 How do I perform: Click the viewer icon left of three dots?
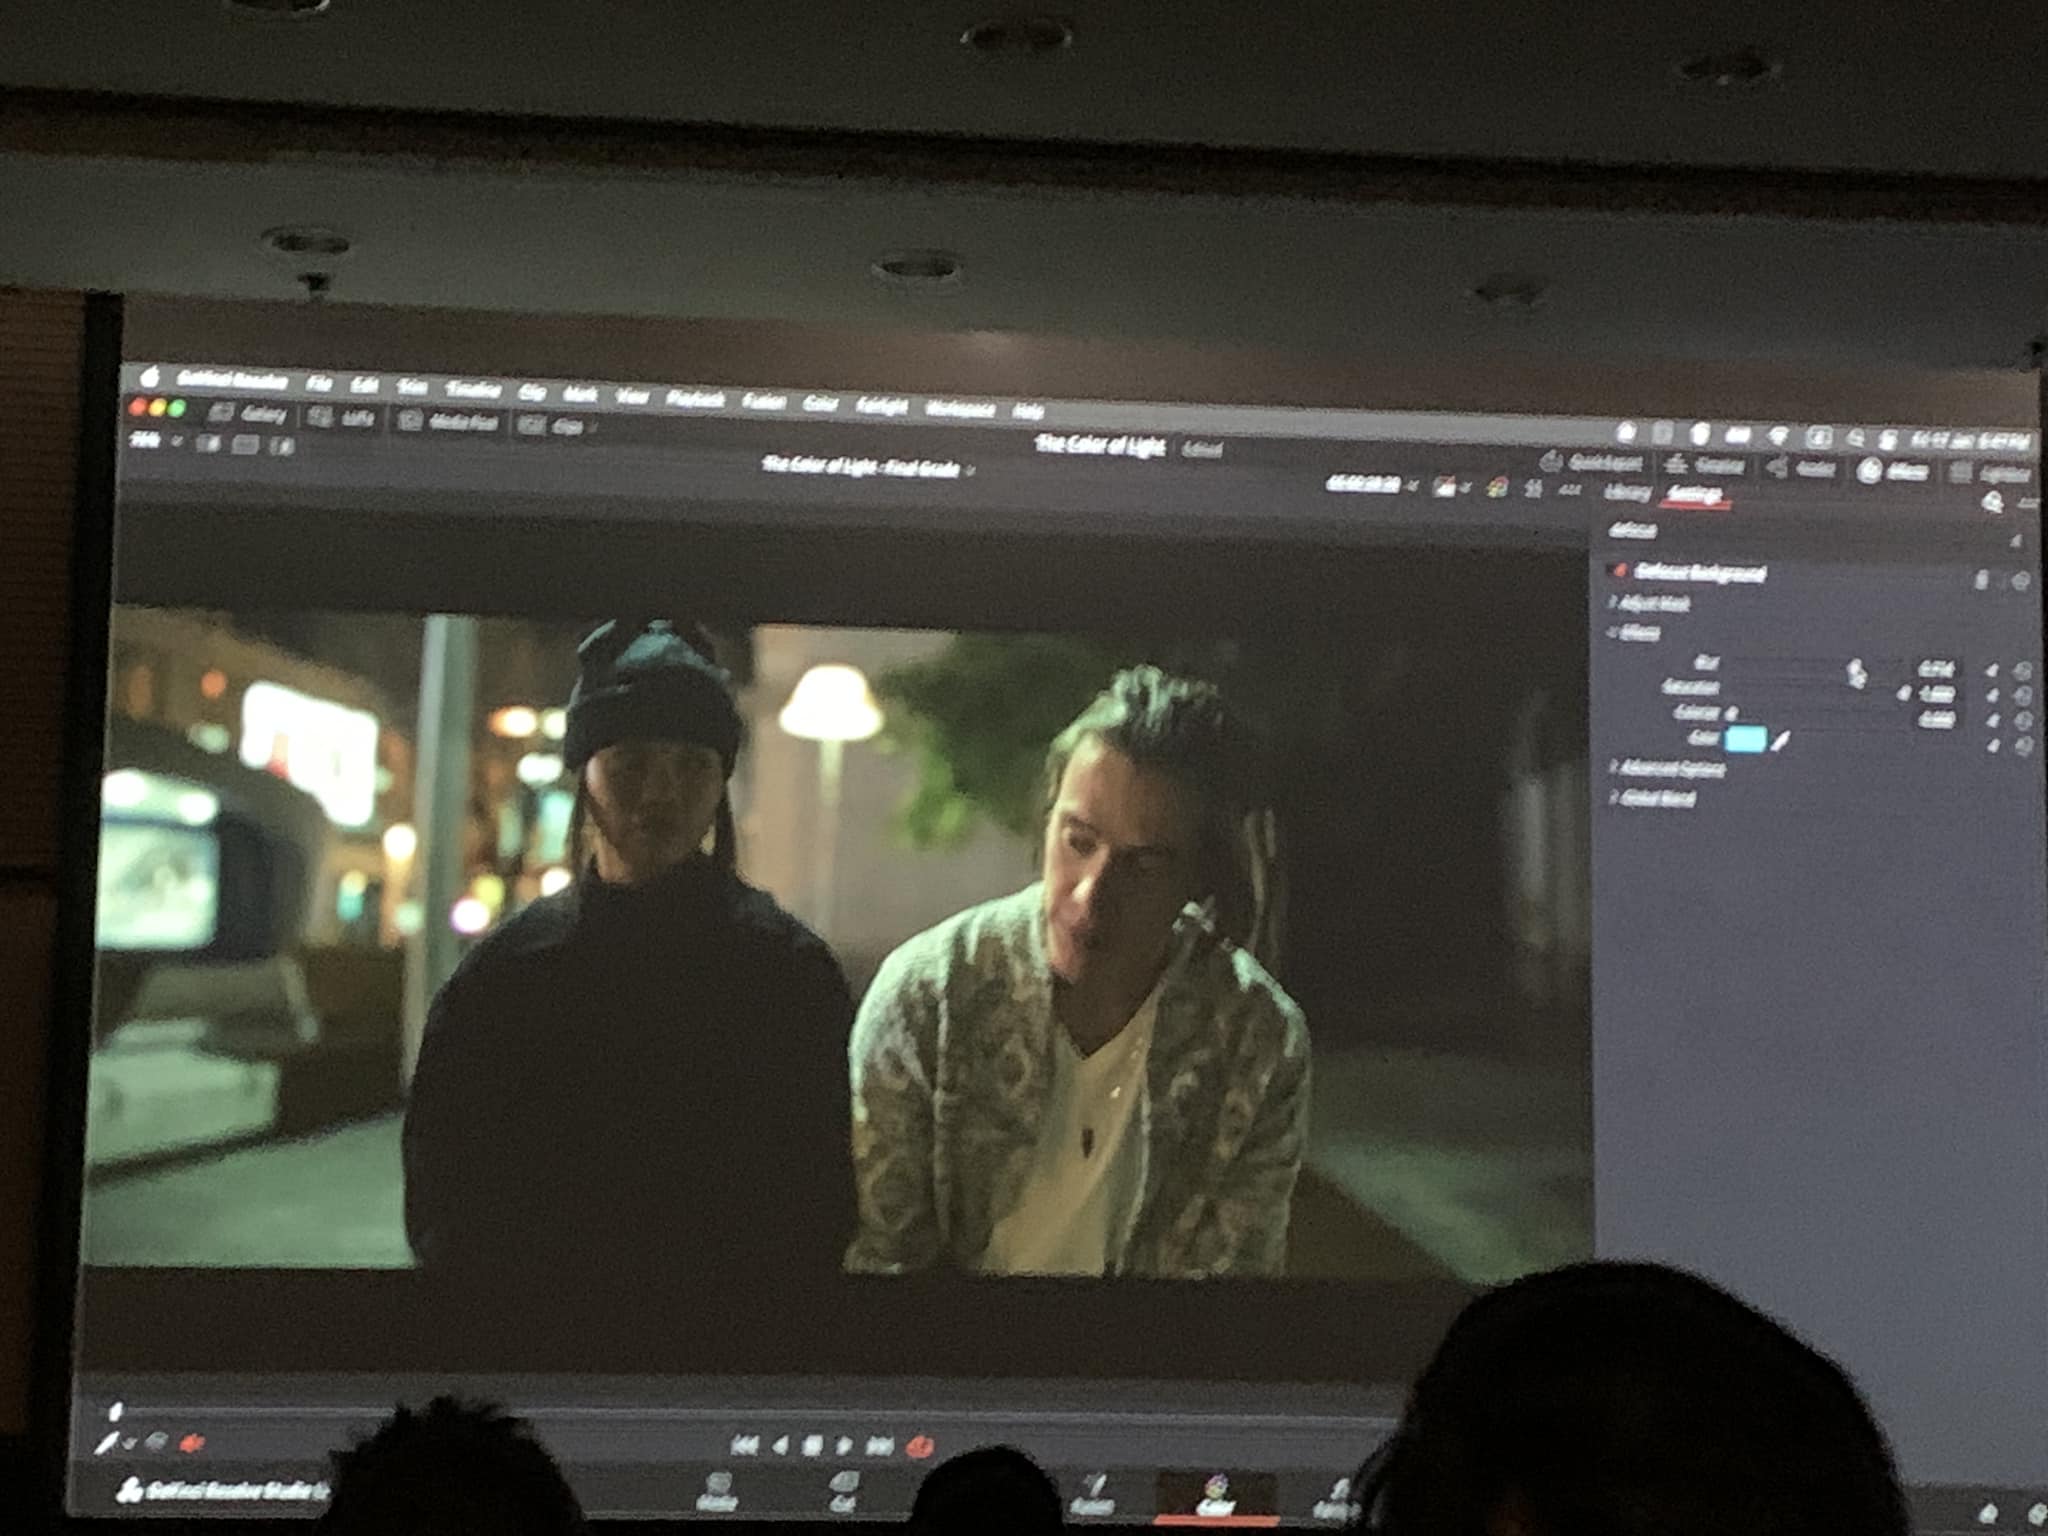[1533, 489]
